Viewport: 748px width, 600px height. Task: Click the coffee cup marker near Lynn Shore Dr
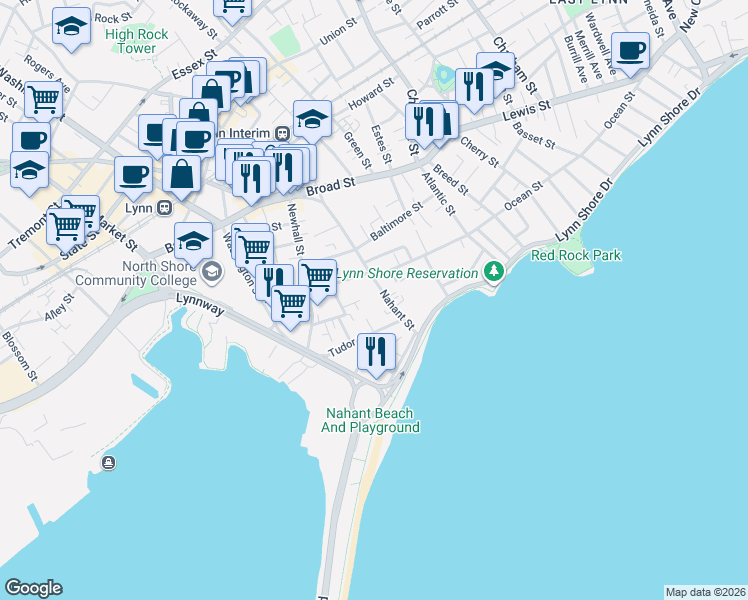630,52
